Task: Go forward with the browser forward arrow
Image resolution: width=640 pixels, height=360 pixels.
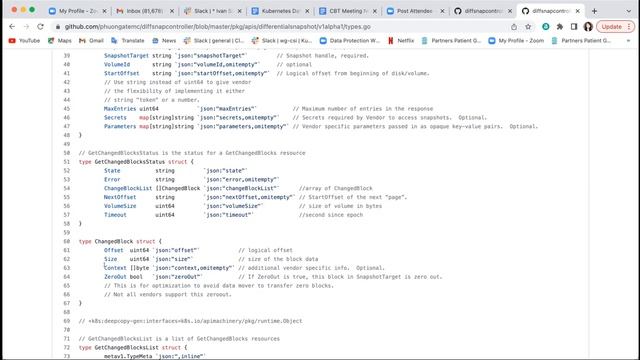Action: tap(26, 27)
